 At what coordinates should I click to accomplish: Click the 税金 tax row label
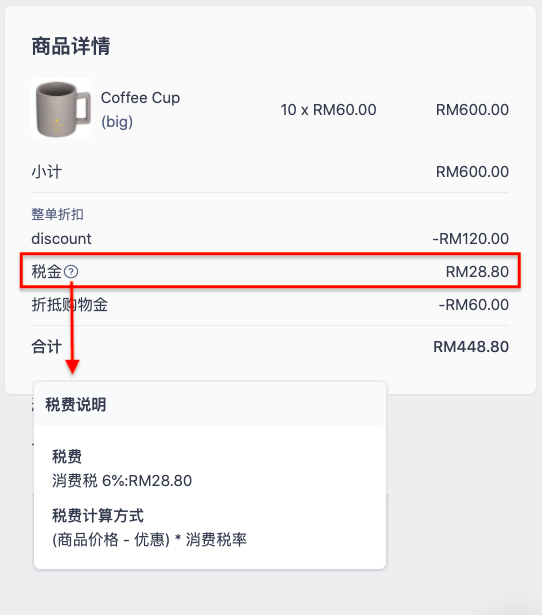coord(47,271)
